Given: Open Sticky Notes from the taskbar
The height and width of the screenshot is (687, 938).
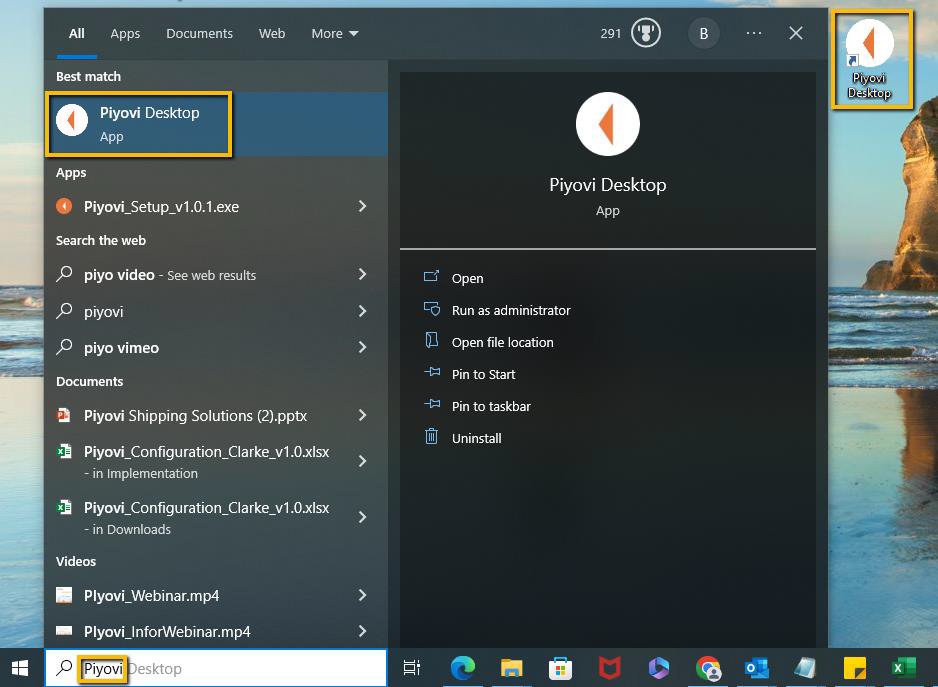Looking at the screenshot, I should (x=855, y=668).
